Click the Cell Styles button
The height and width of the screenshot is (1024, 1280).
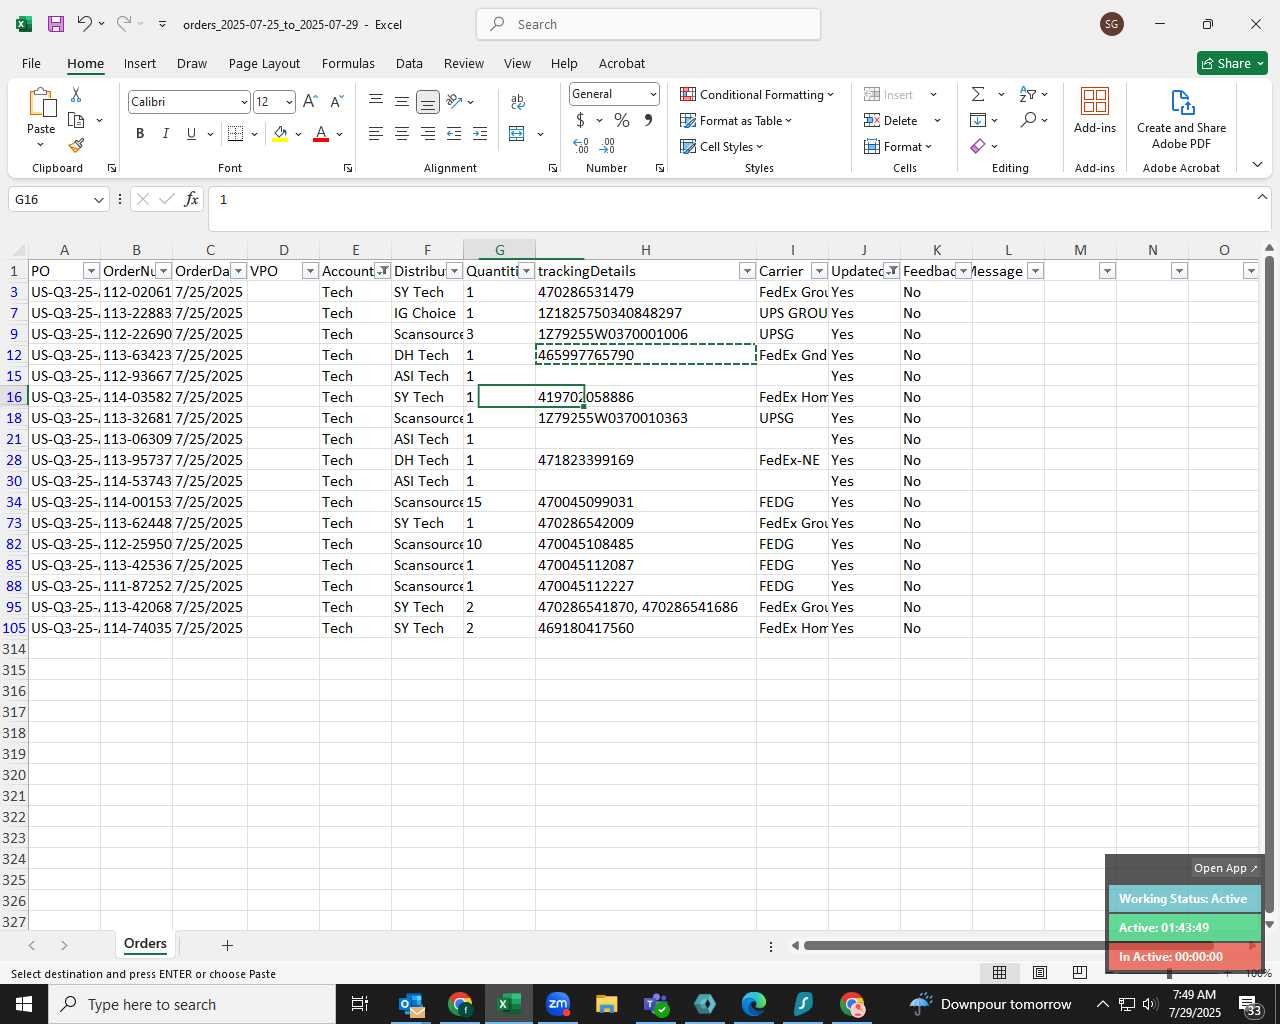[x=721, y=146]
